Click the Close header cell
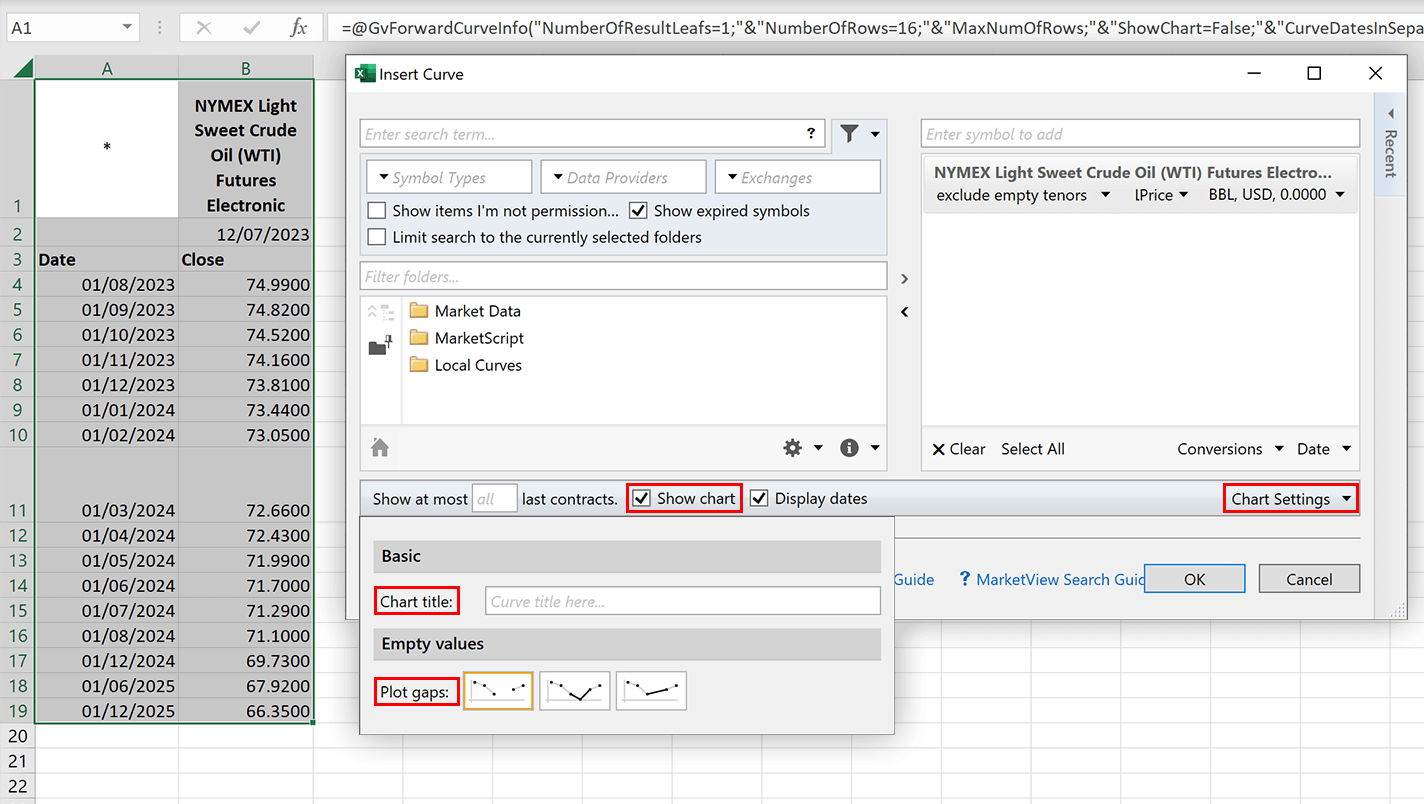 tap(246, 259)
